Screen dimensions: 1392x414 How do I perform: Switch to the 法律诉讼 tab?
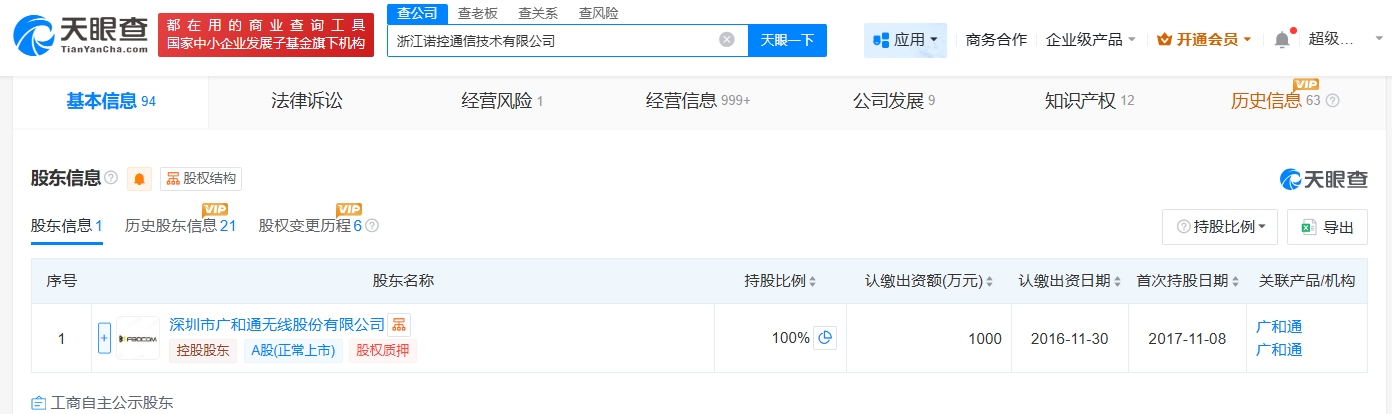(x=307, y=101)
